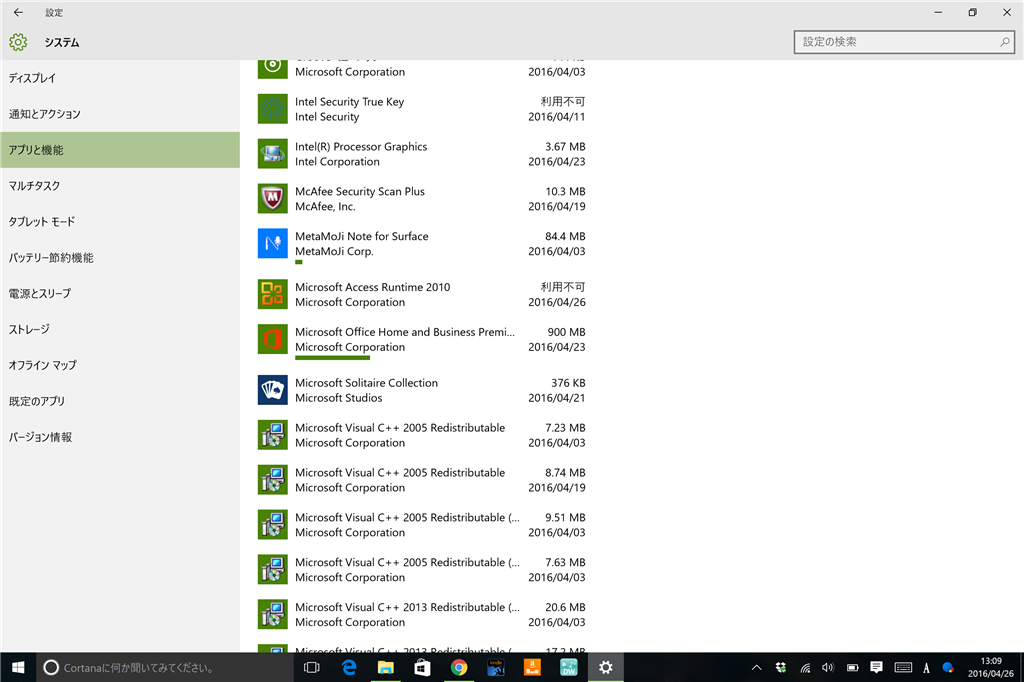
Task: Click the Intel(R) Processor Graphics icon
Action: [x=272, y=154]
